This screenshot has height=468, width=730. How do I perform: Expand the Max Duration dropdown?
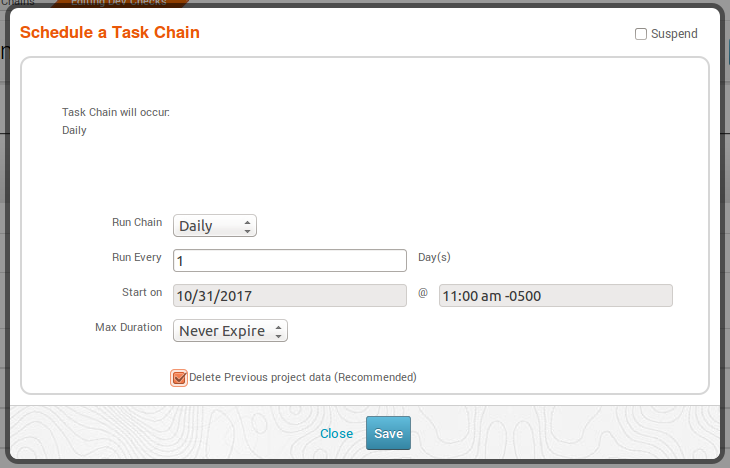tap(231, 330)
